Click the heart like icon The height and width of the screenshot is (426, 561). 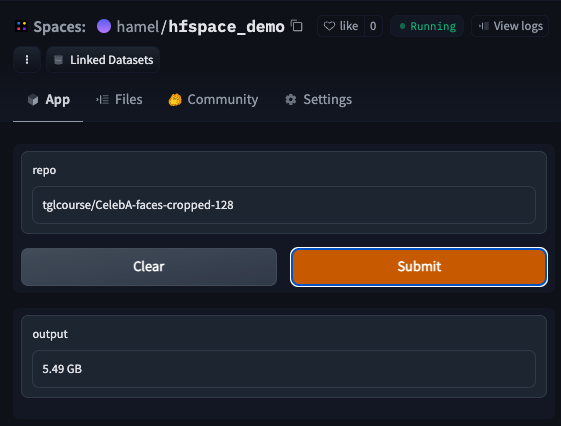pos(329,26)
